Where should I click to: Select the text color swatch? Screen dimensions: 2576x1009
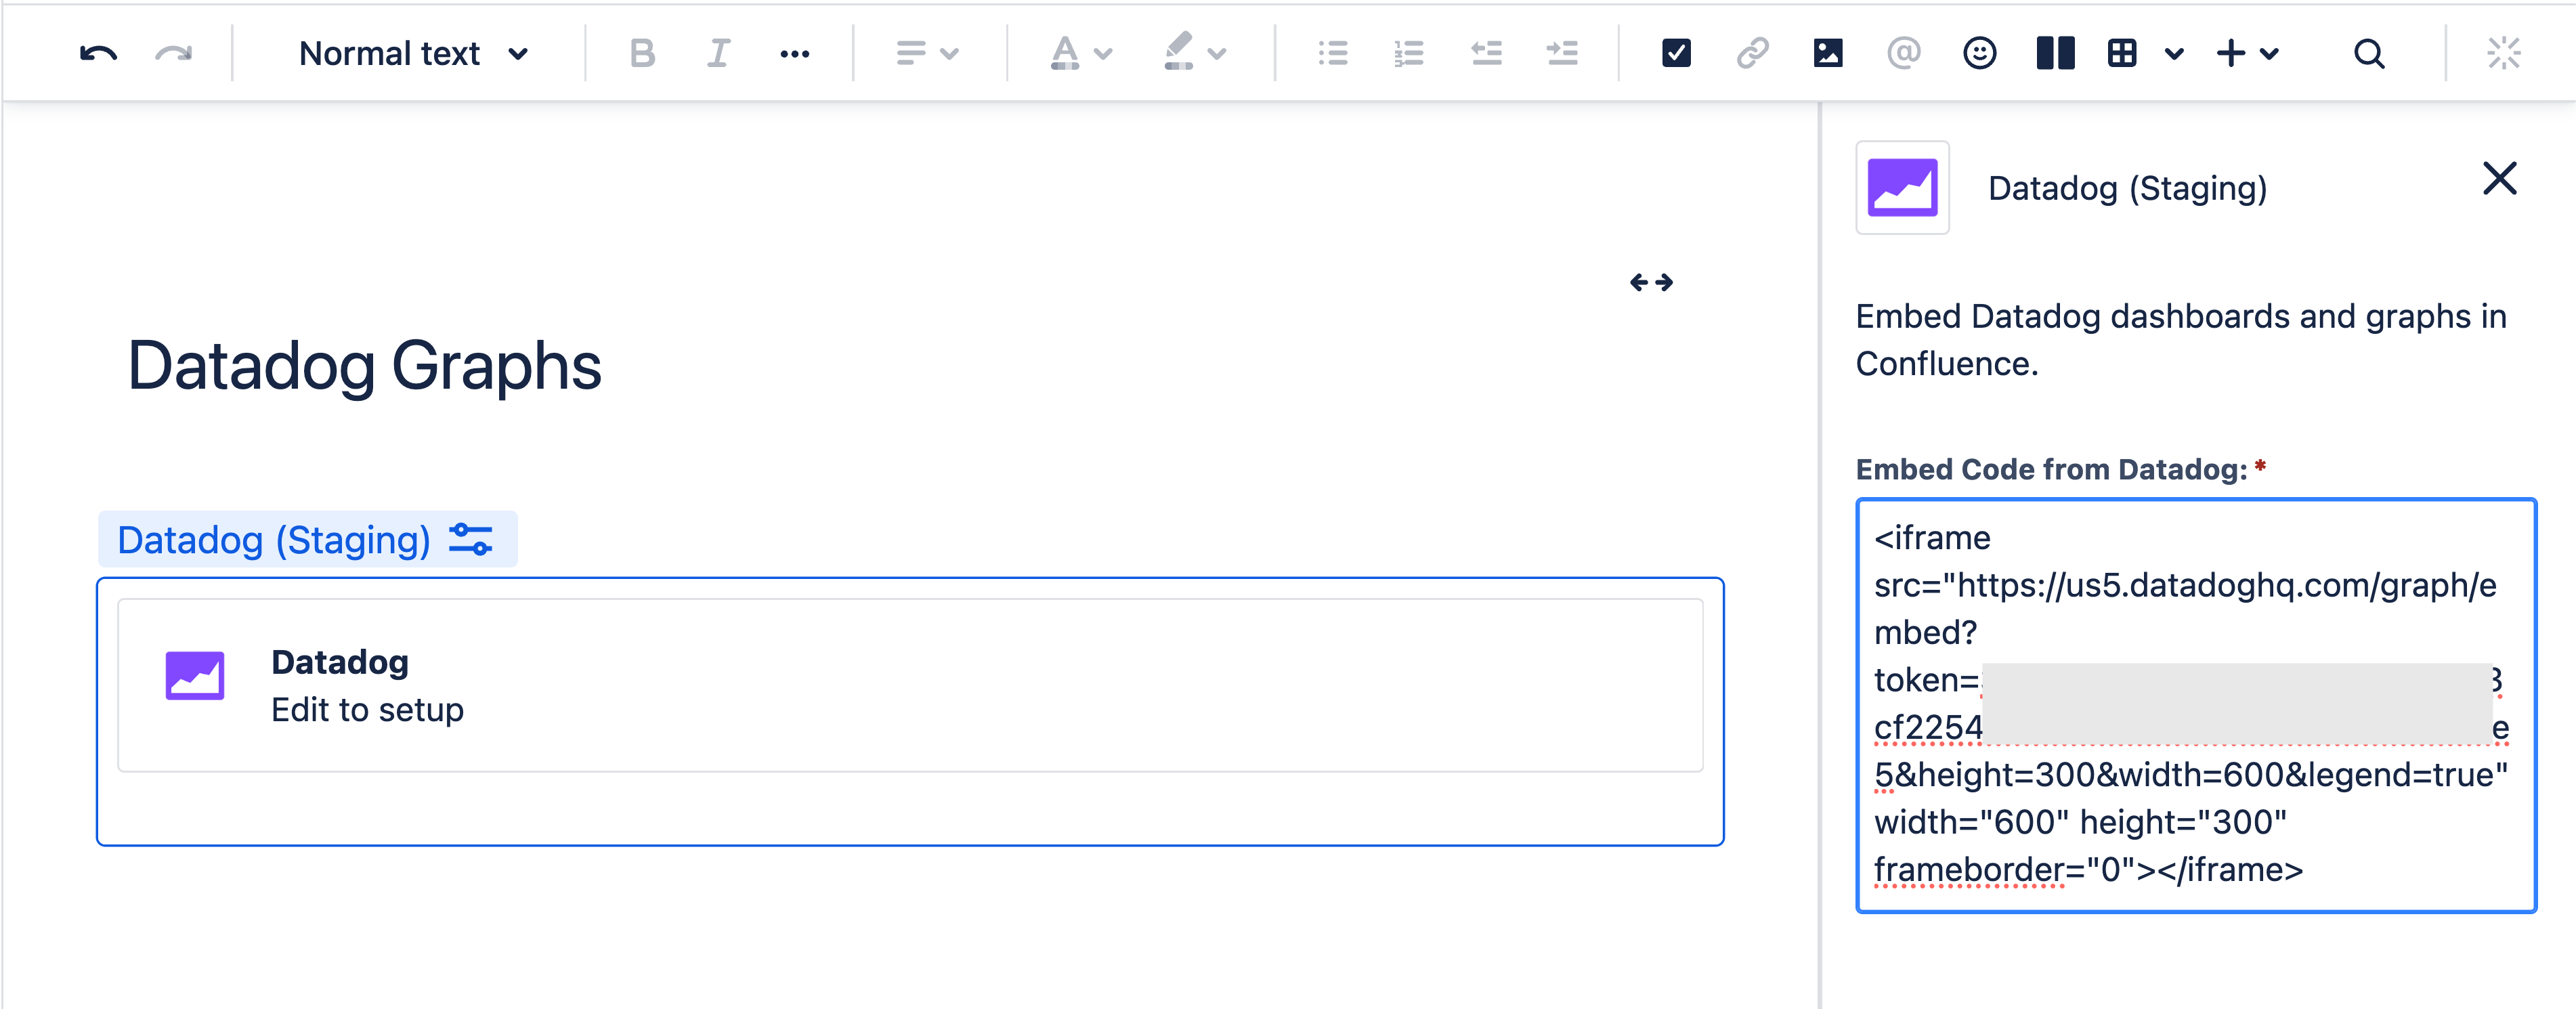[x=1065, y=54]
